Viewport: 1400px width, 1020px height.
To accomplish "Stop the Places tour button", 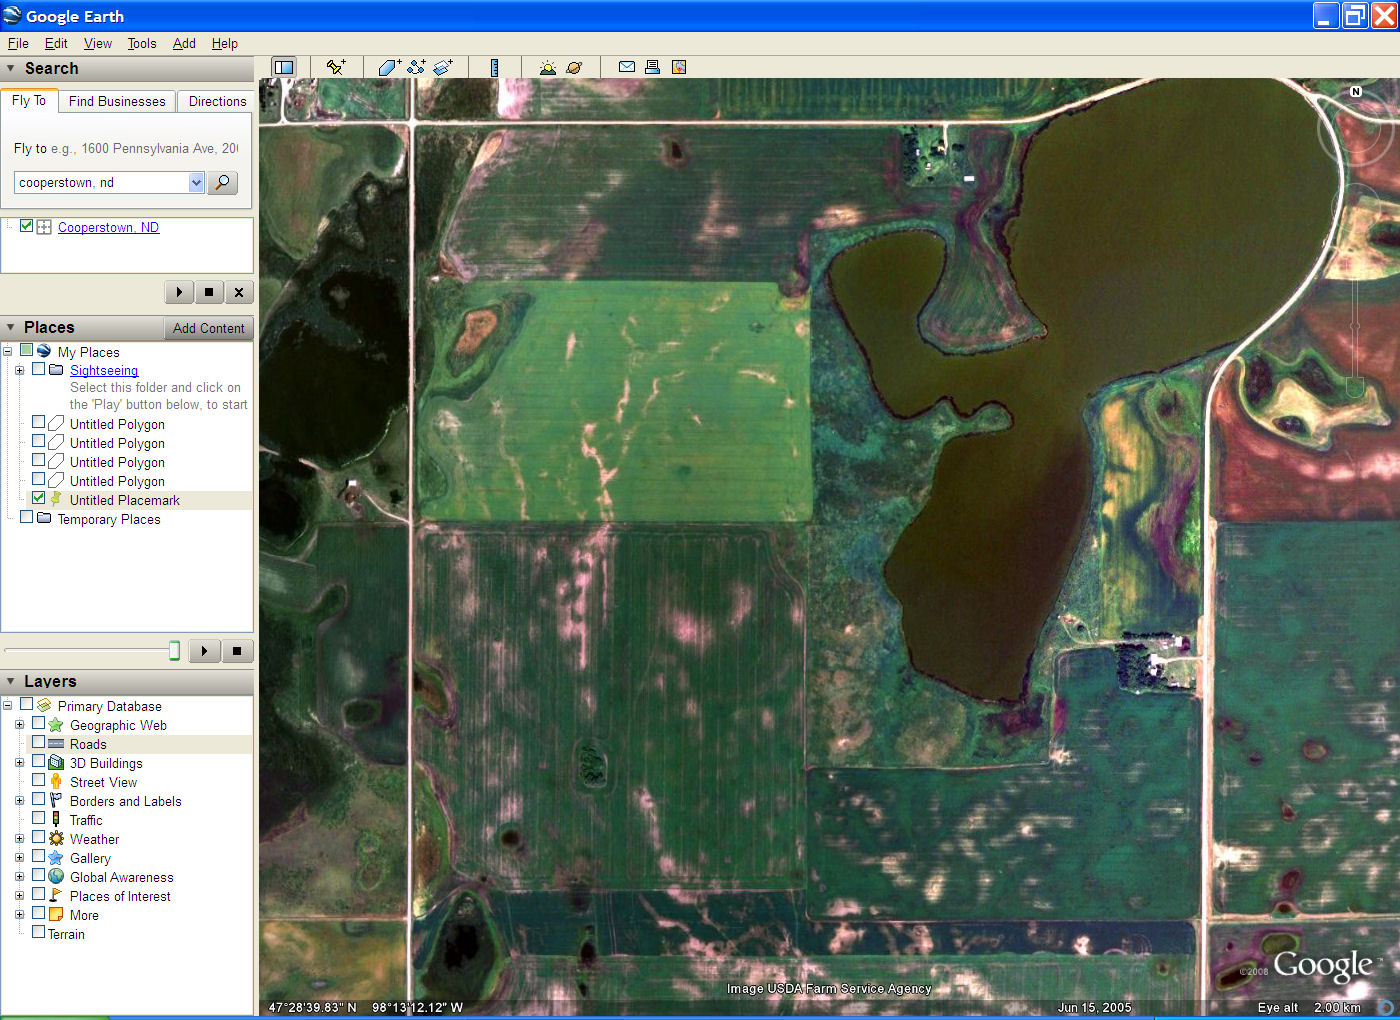I will 237,651.
